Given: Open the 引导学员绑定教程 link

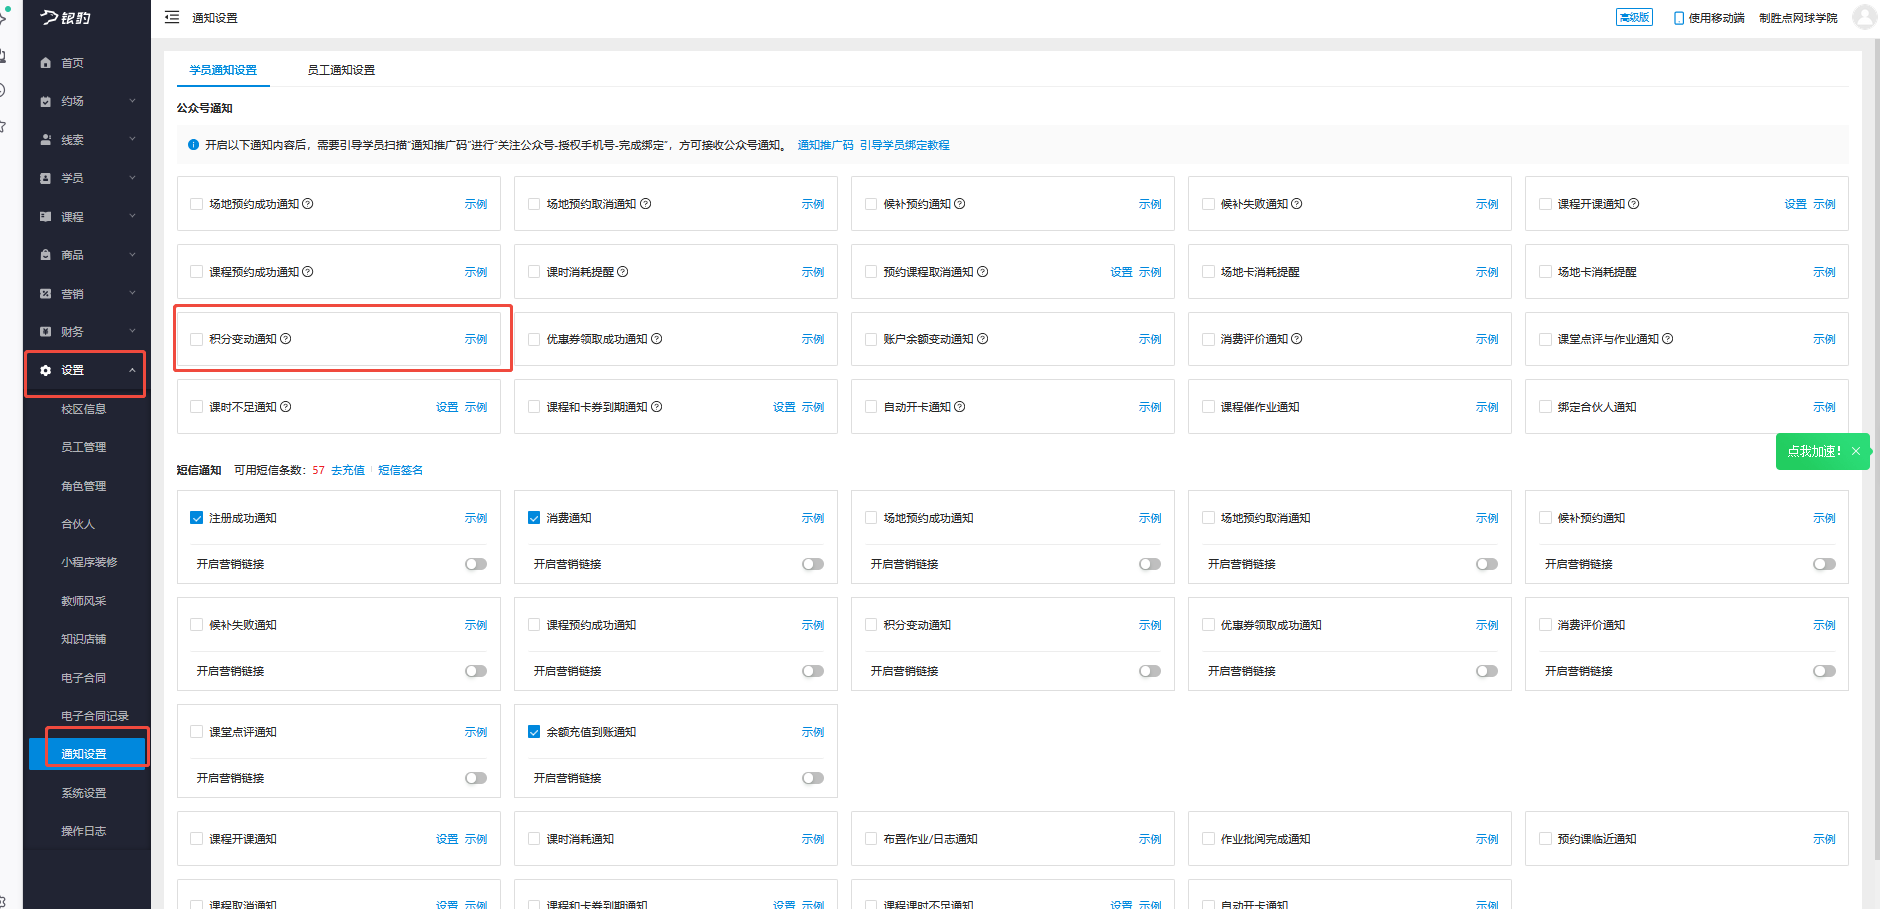Looking at the screenshot, I should [x=904, y=145].
